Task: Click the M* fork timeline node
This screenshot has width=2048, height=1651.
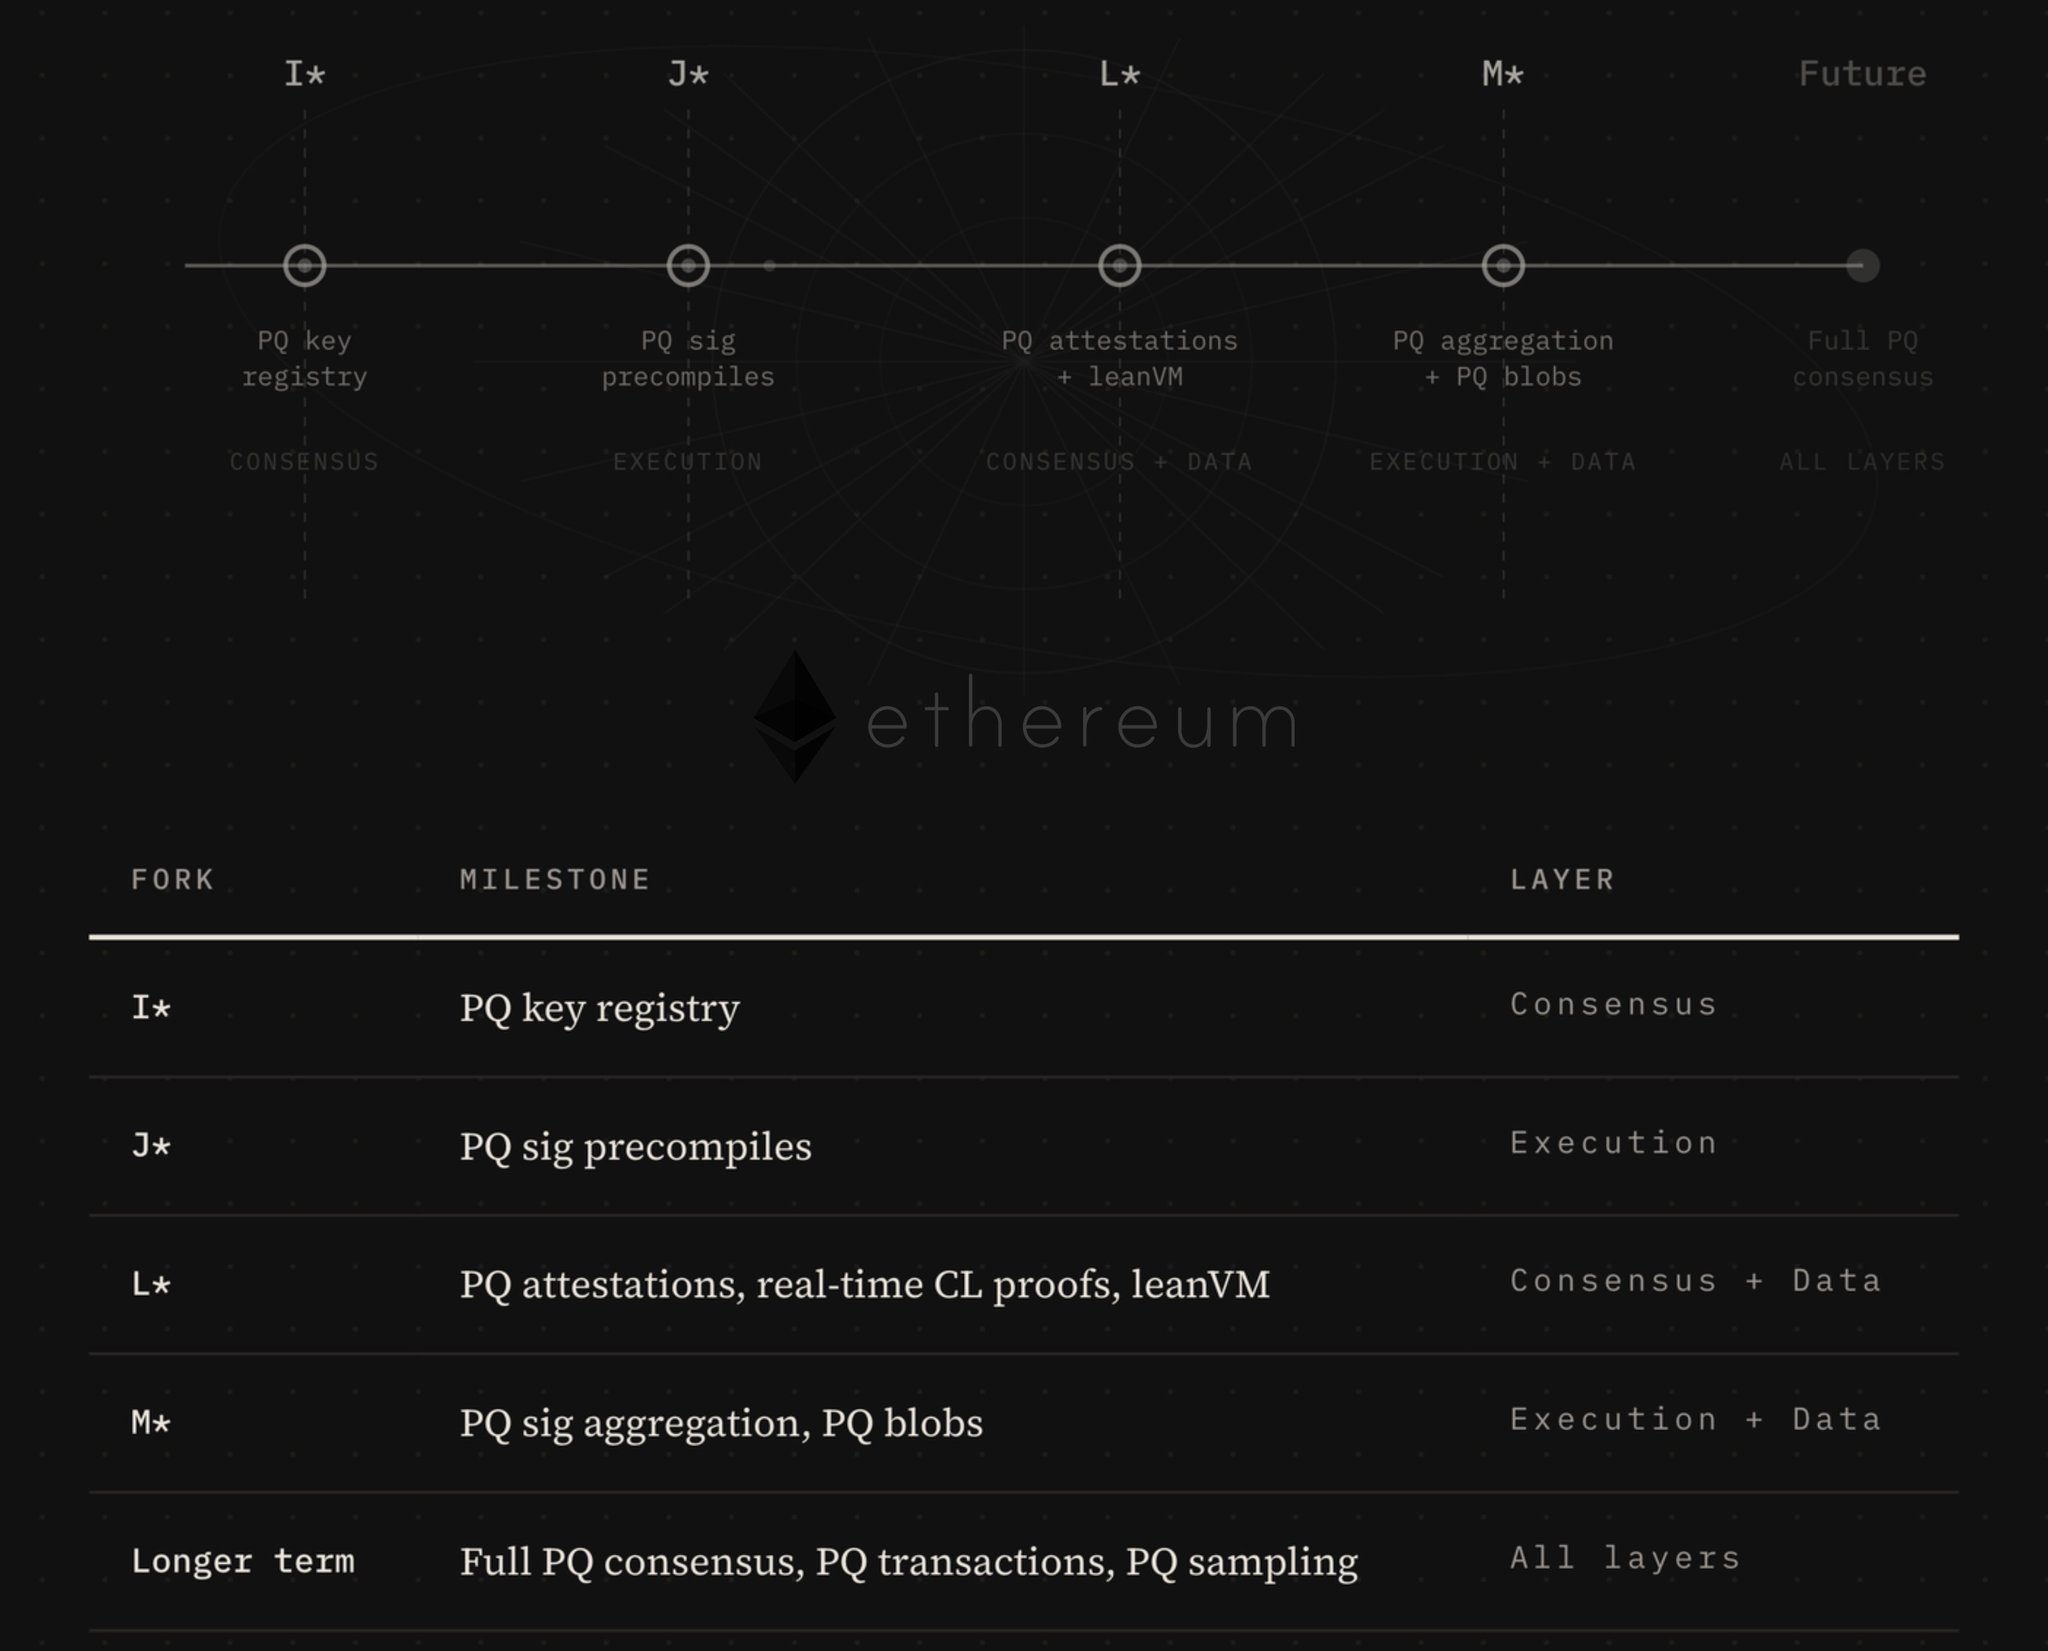Action: coord(1503,266)
